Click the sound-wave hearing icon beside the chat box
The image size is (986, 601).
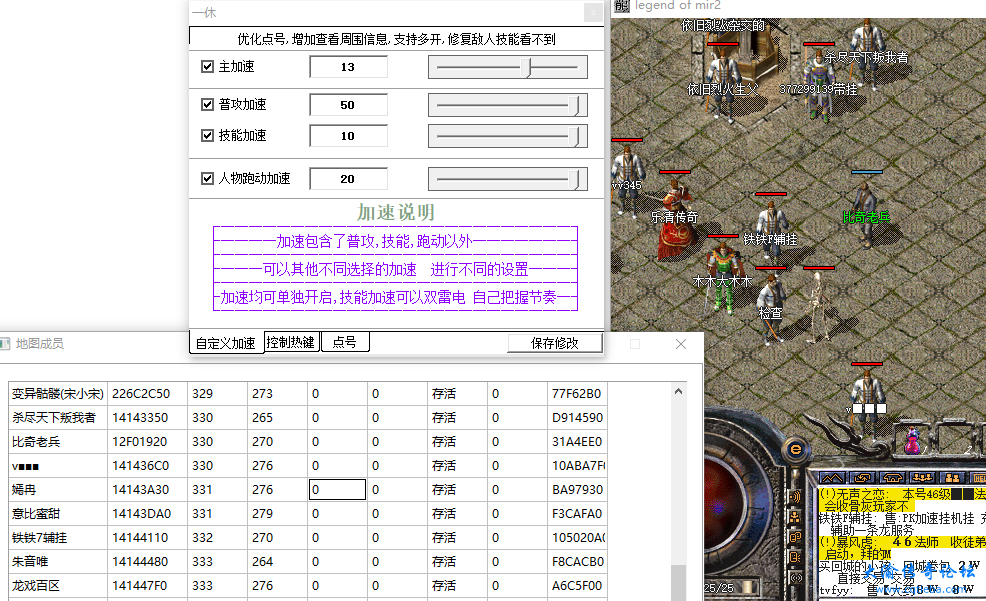795,497
